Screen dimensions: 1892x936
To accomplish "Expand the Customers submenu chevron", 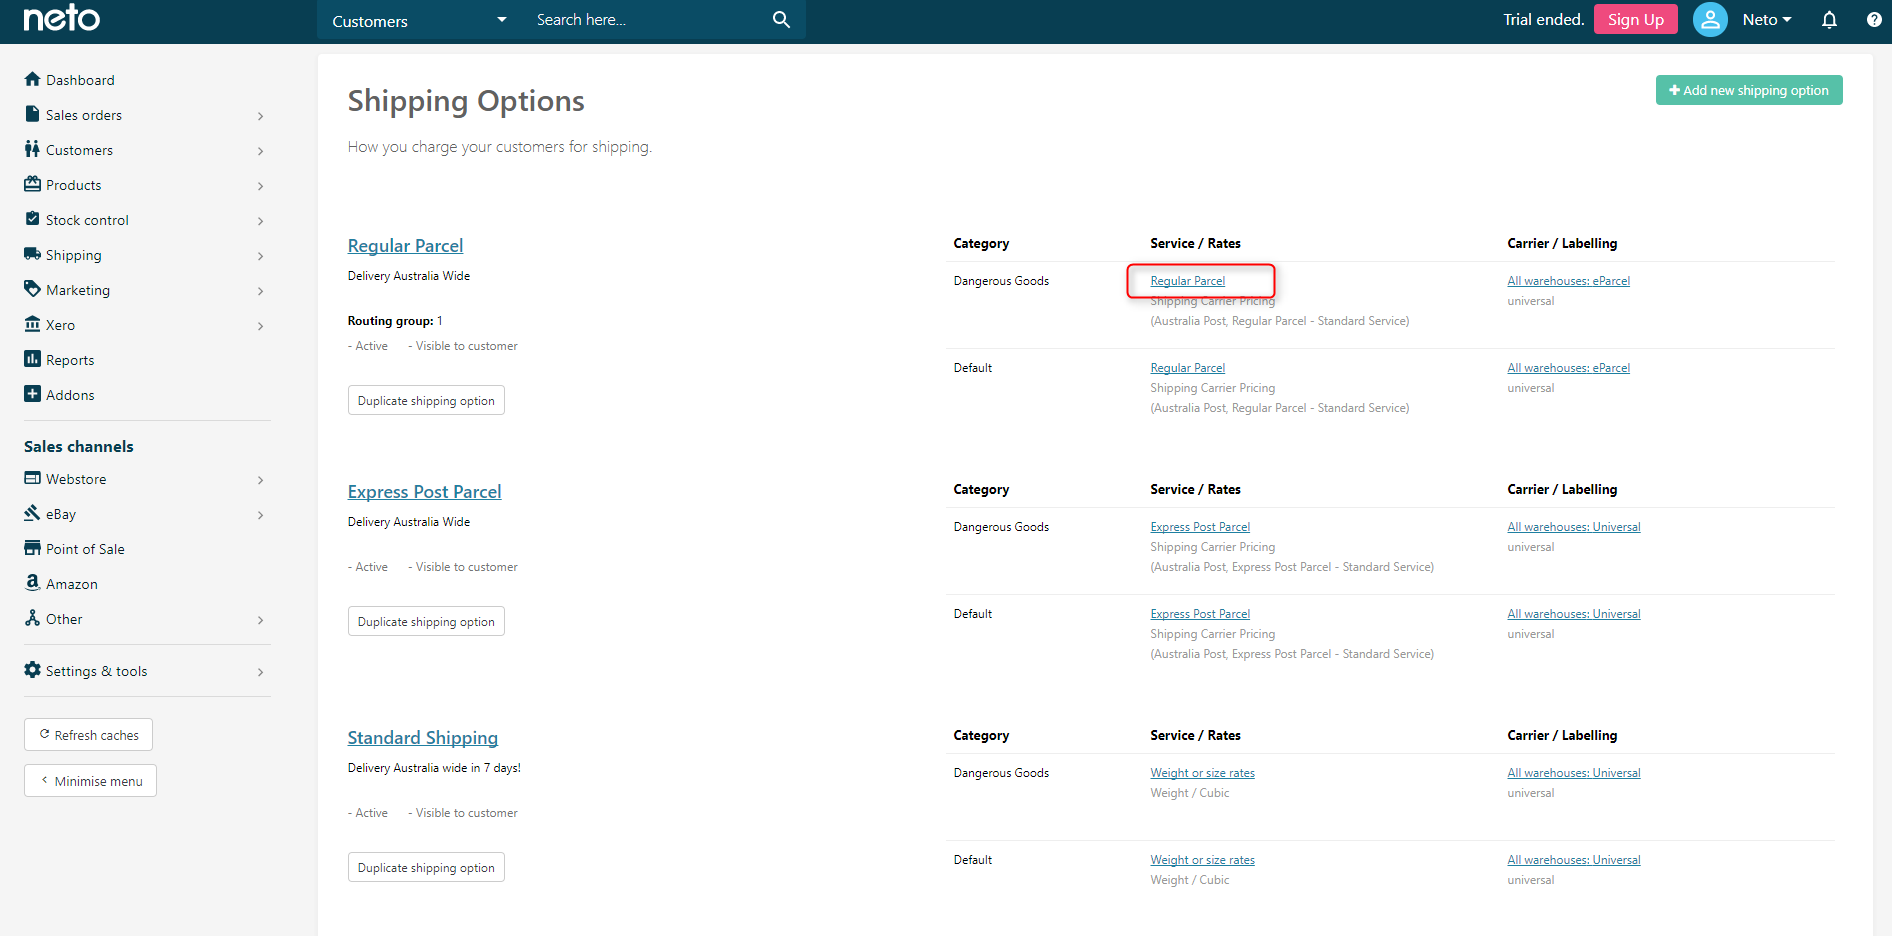I will [260, 151].
